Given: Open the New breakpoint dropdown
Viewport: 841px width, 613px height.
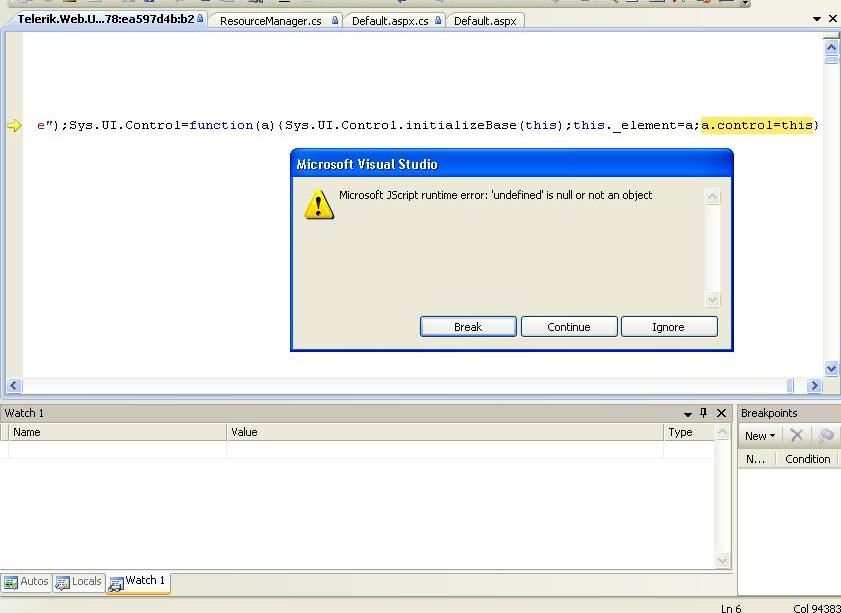Looking at the screenshot, I should 760,436.
